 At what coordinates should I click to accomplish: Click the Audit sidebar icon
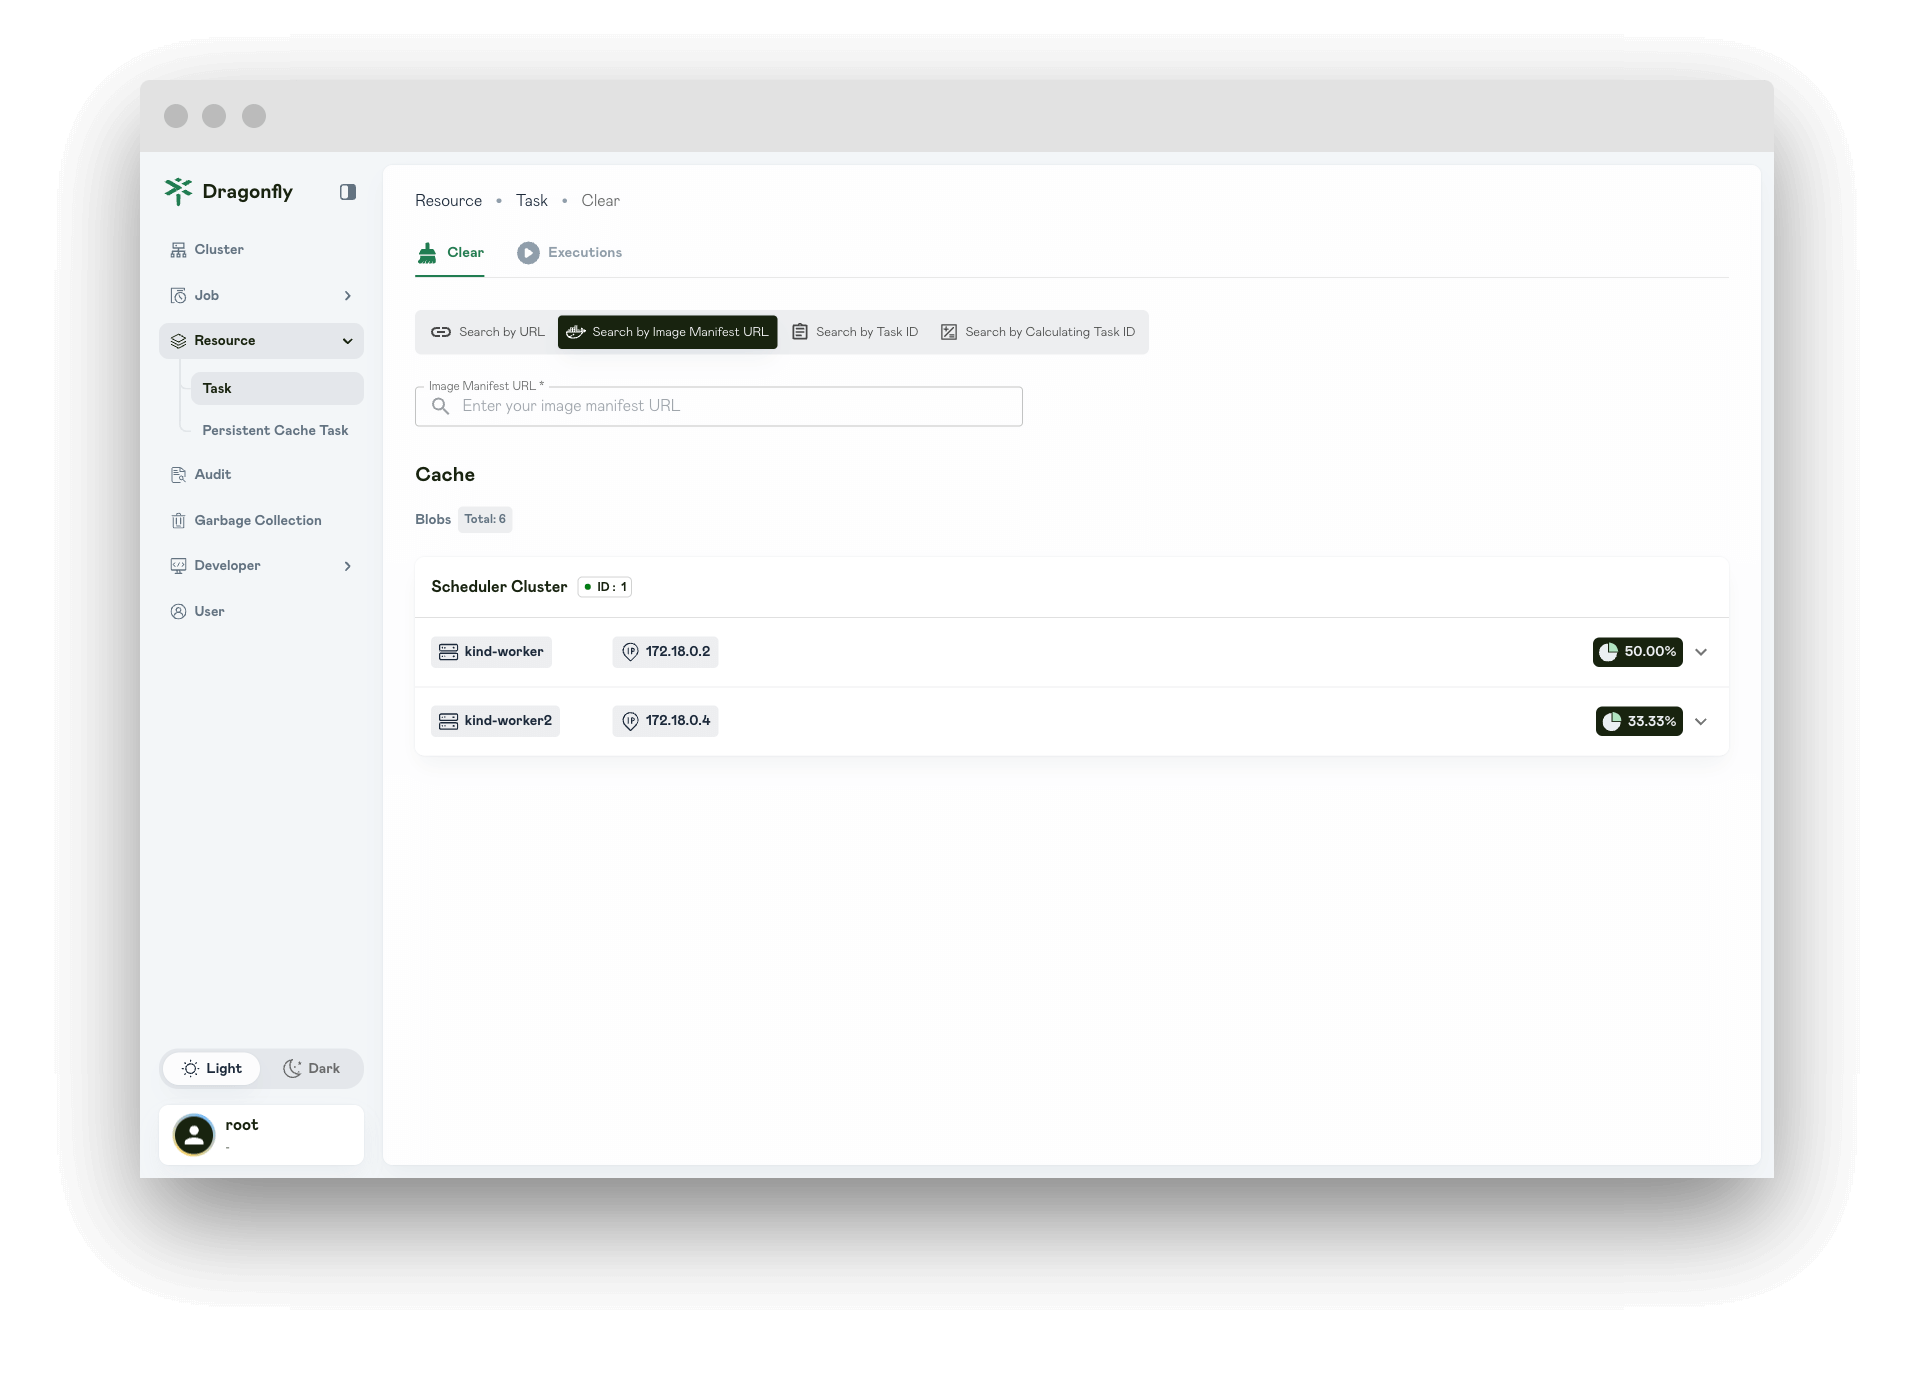coord(178,475)
